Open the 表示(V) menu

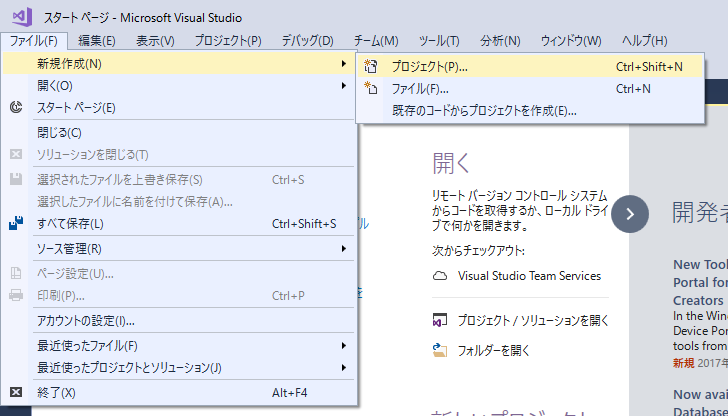click(155, 41)
